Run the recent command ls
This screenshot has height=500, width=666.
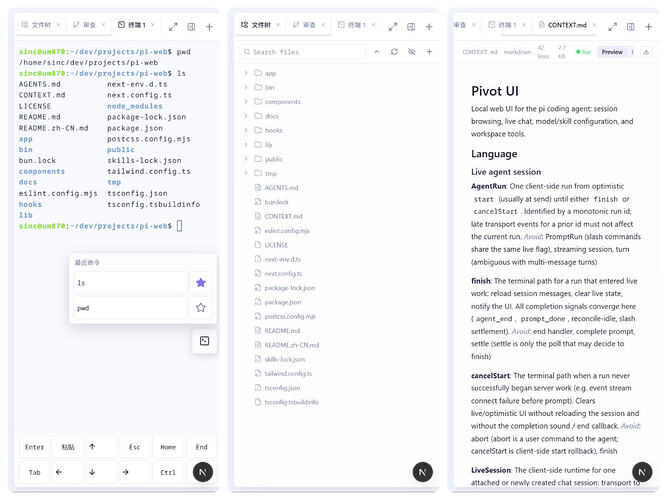[x=130, y=282]
